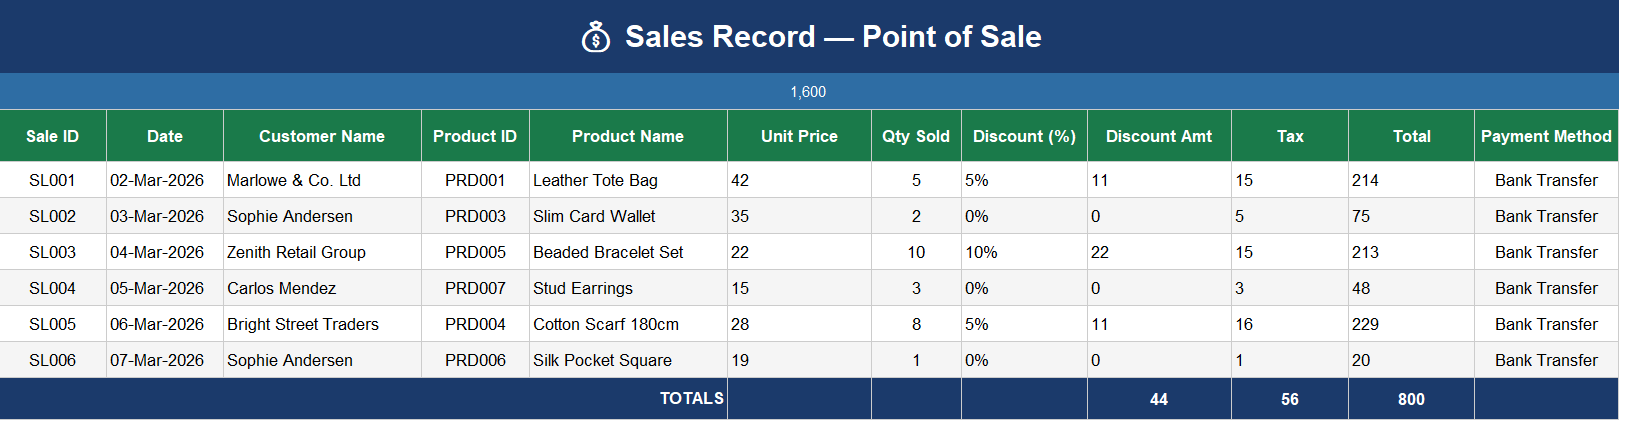
Task: Select date 05-Mar-2026 cell
Action: click(x=165, y=288)
